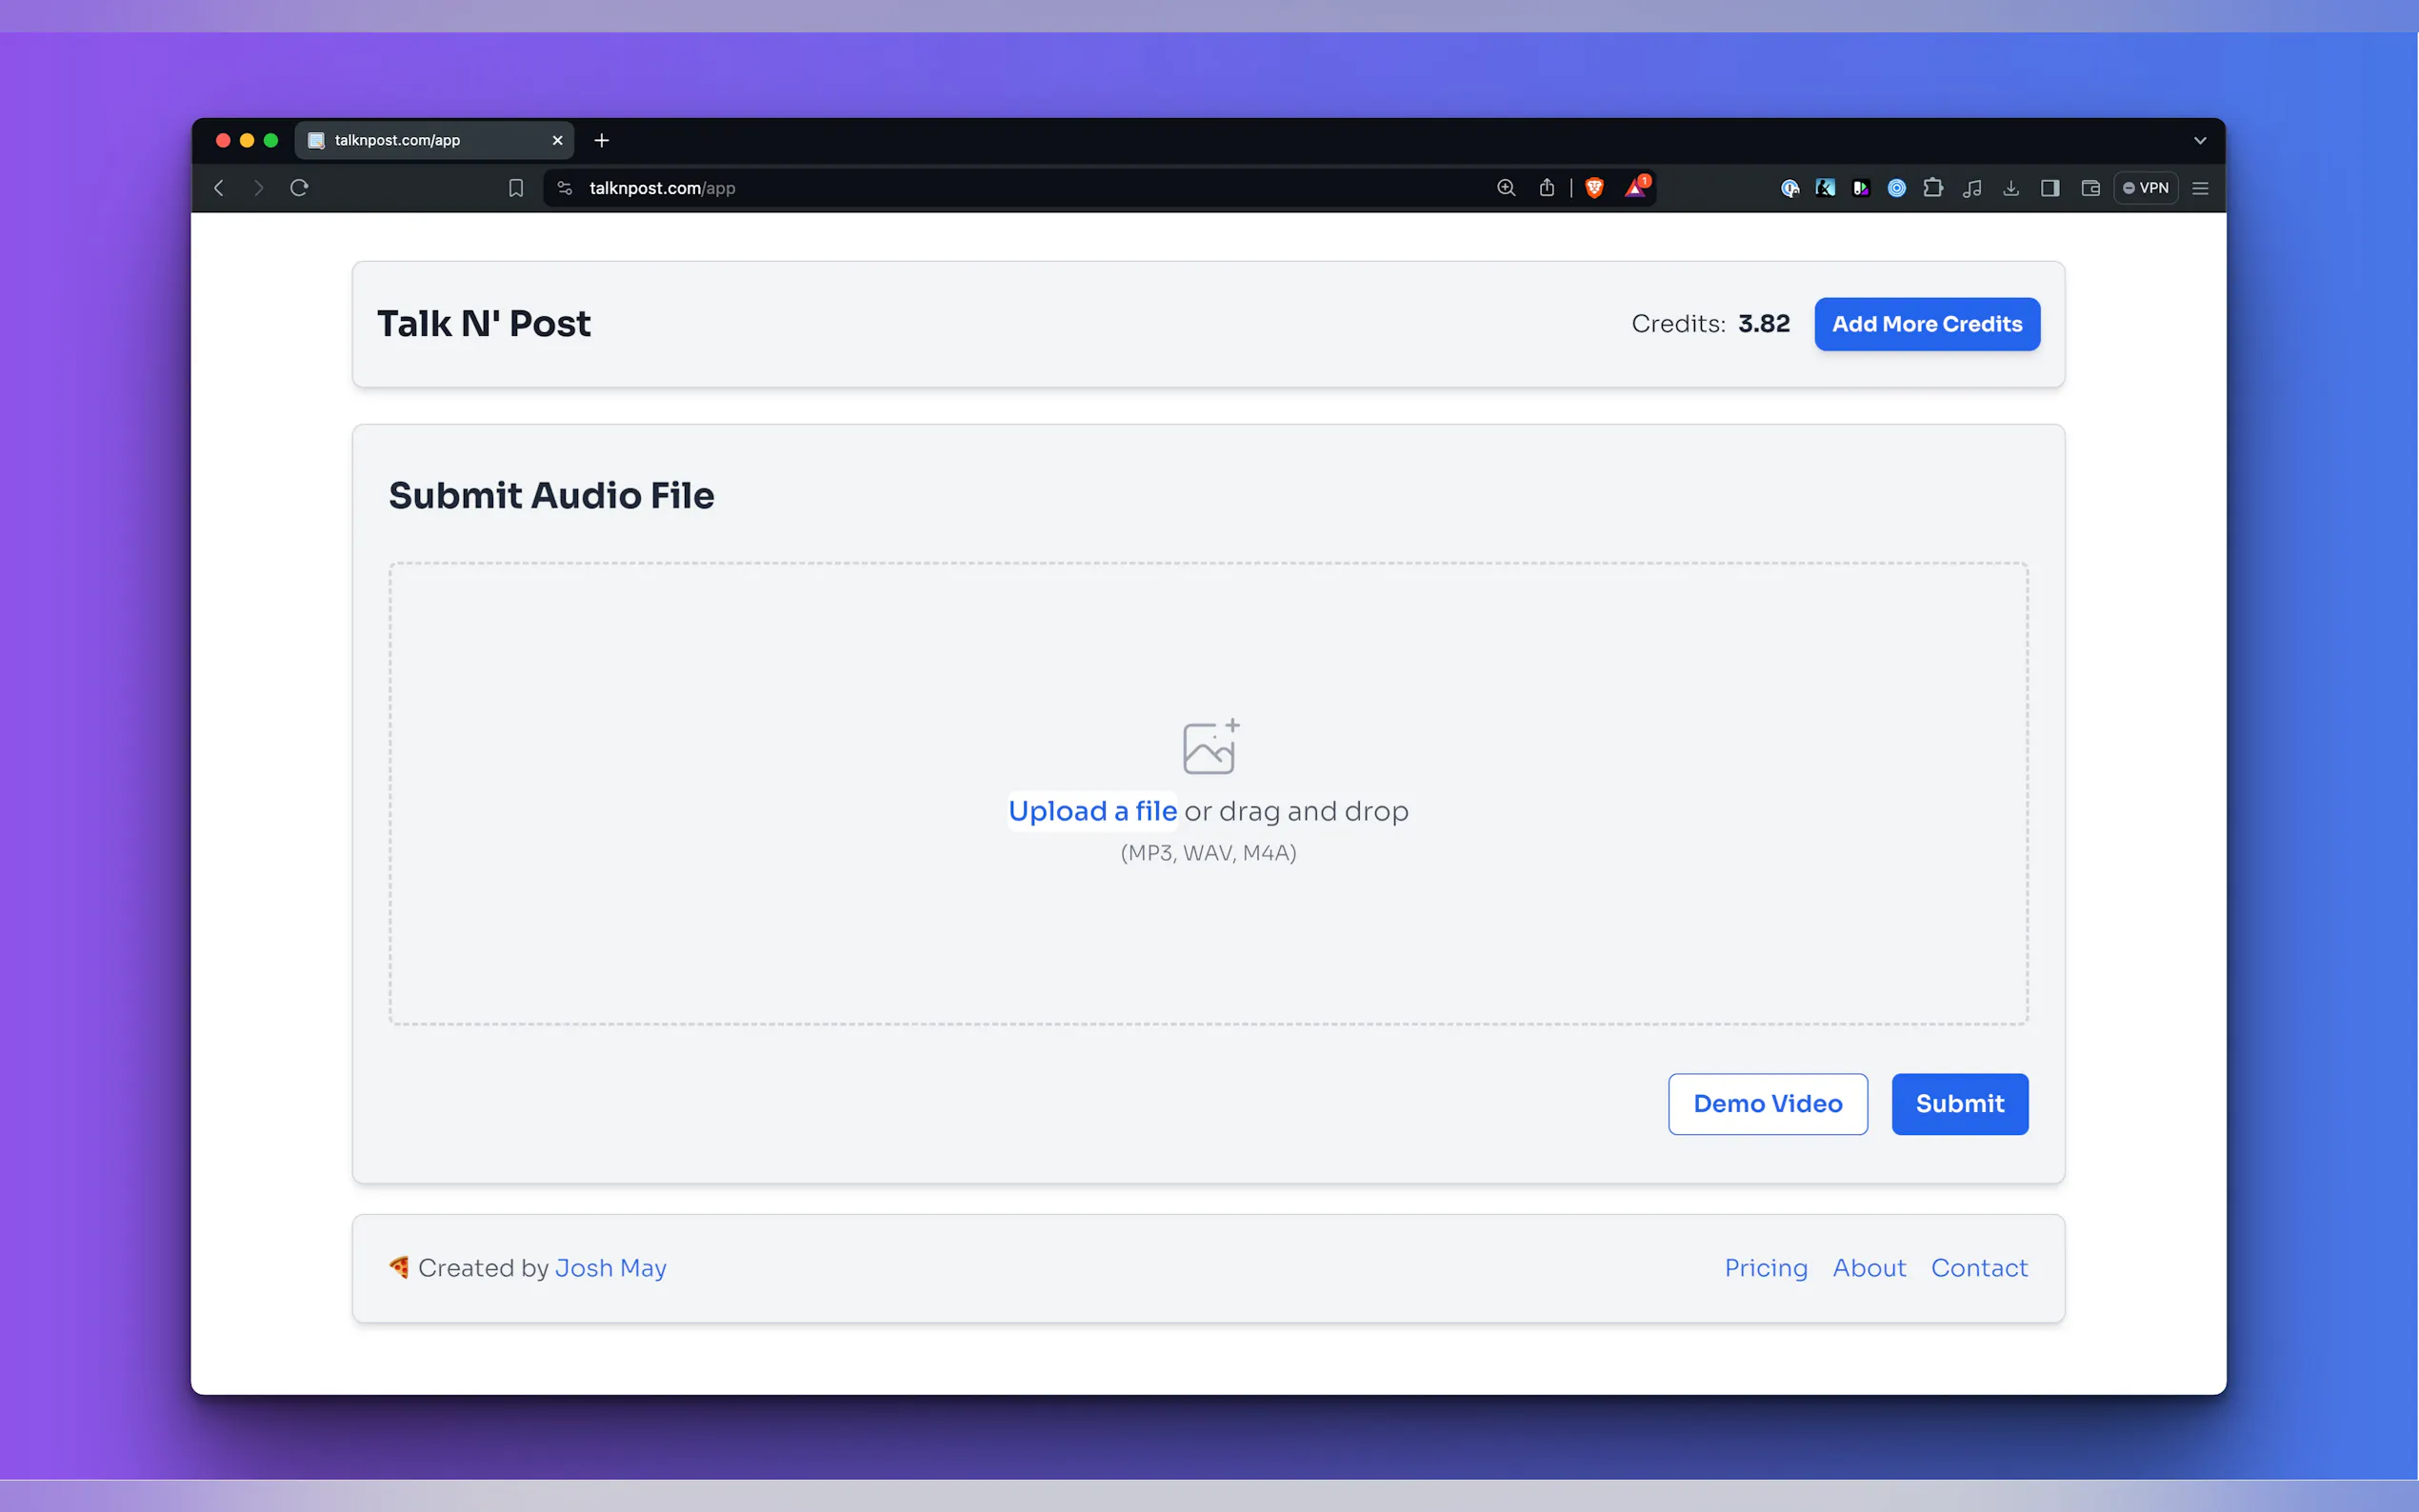2419x1512 pixels.
Task: Toggle the browser sidebar panel icon
Action: tap(2050, 188)
